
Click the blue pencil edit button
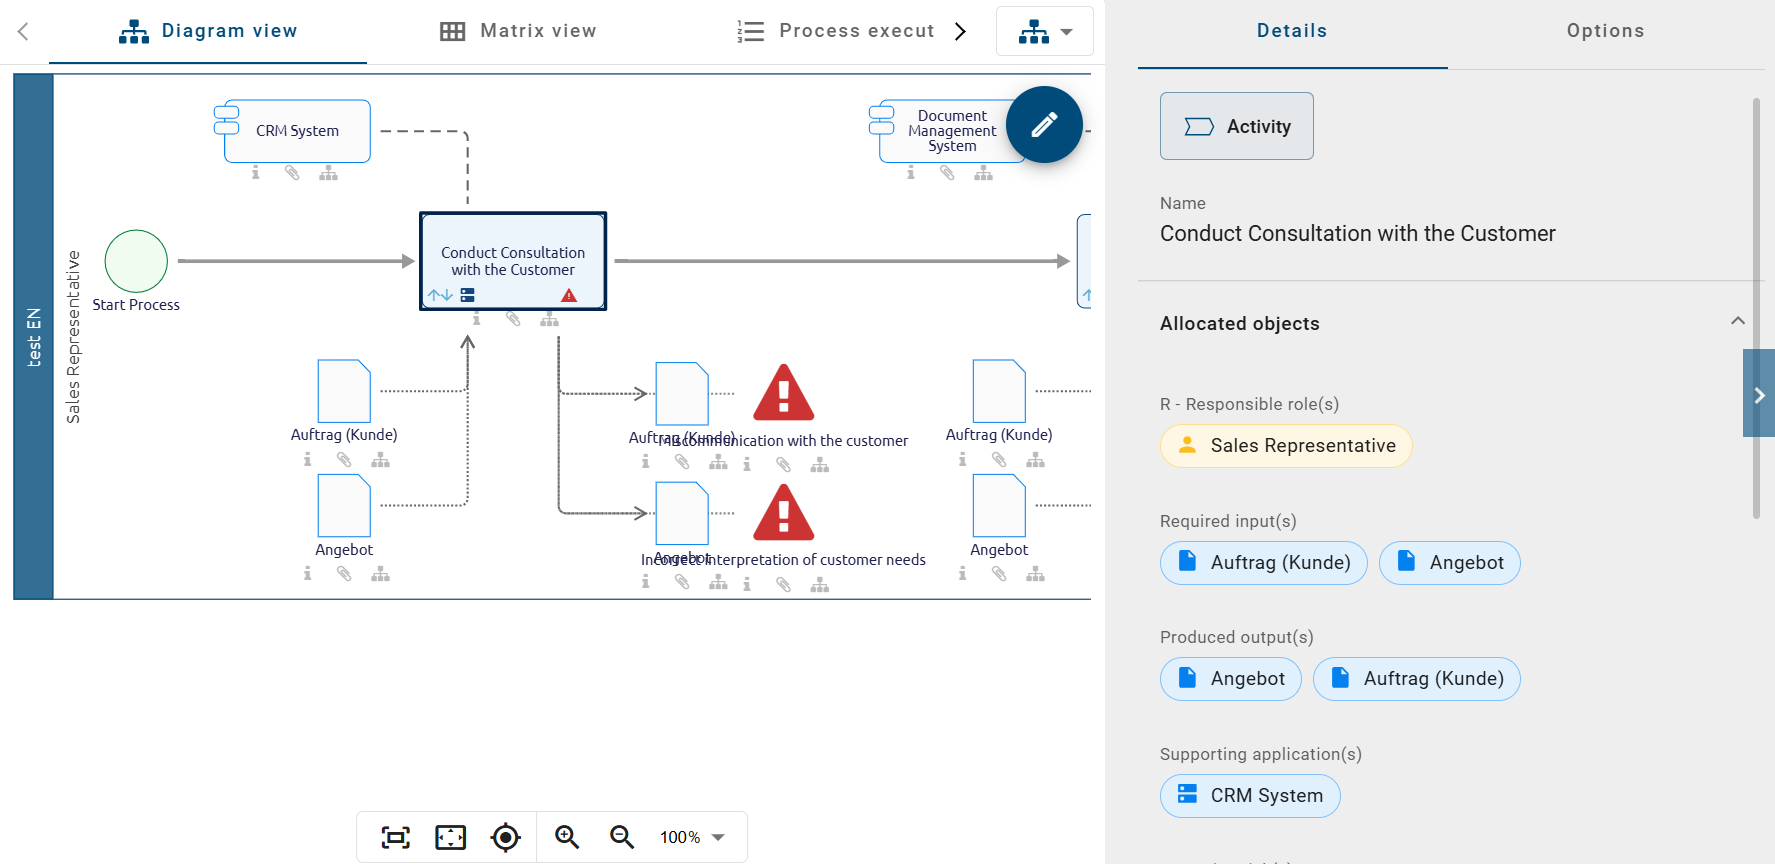tap(1044, 125)
